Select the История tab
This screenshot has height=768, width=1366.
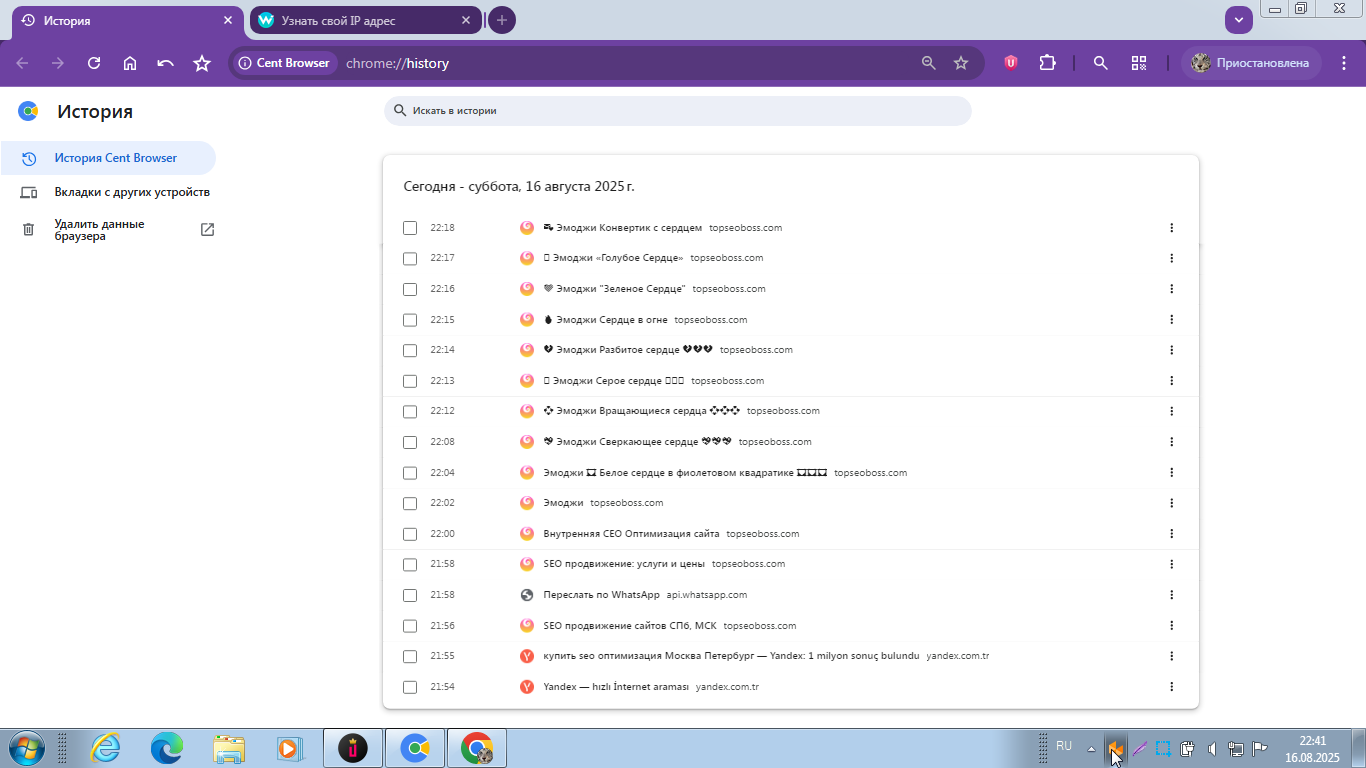[125, 20]
